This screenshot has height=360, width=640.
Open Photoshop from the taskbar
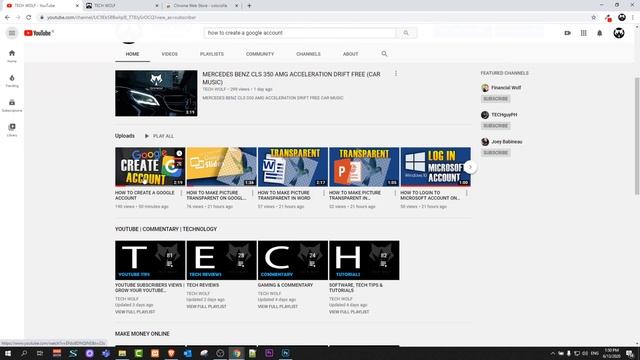tap(285, 353)
